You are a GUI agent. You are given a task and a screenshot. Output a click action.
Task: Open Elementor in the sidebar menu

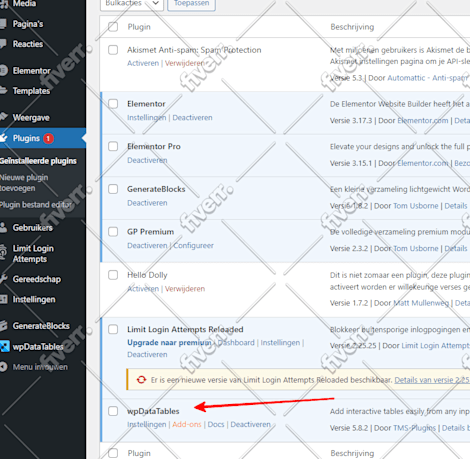(32, 71)
